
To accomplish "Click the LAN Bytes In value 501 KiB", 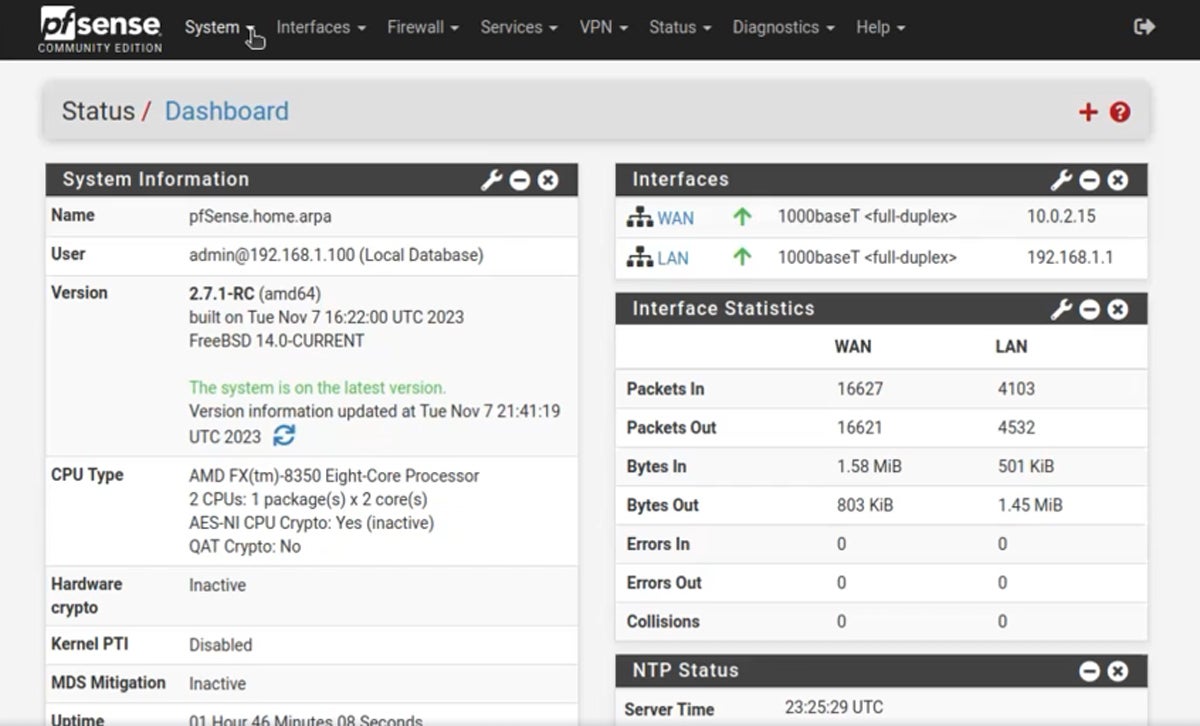I will (x=1026, y=466).
